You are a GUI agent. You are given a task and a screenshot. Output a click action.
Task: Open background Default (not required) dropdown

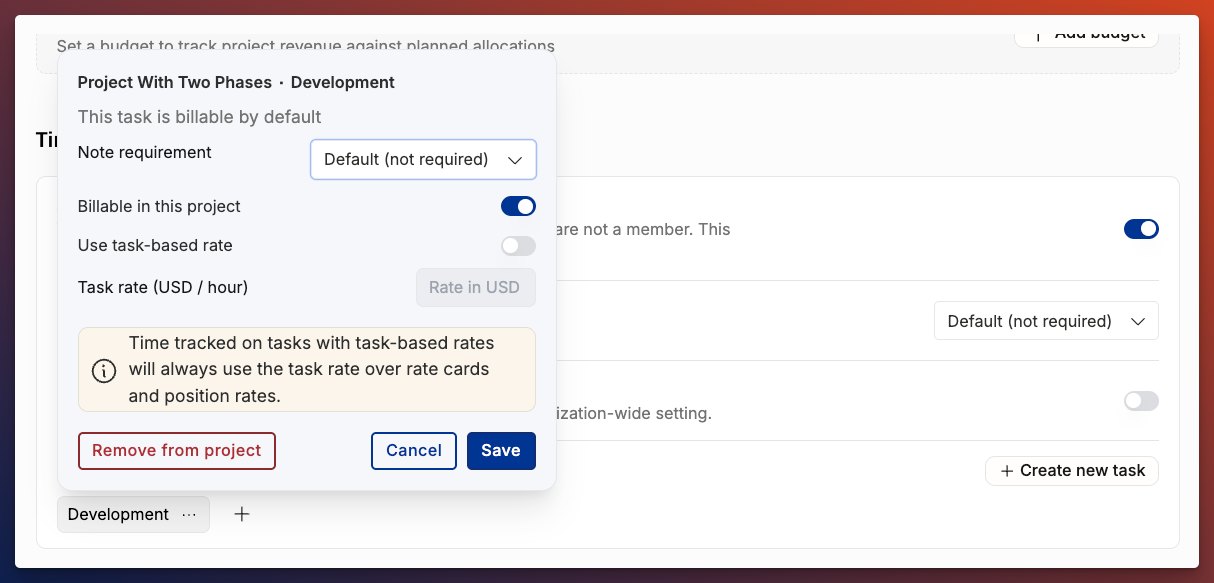(1046, 321)
